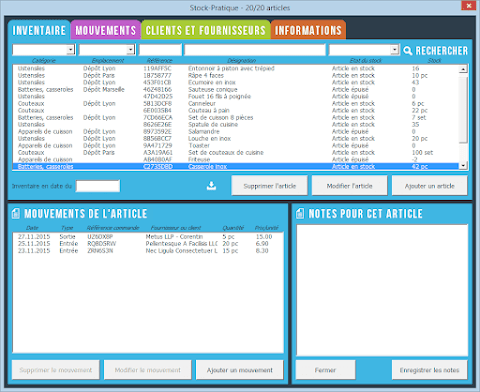This screenshot has width=480, height=392.
Task: Click the Référence commande column header
Action: [113, 228]
